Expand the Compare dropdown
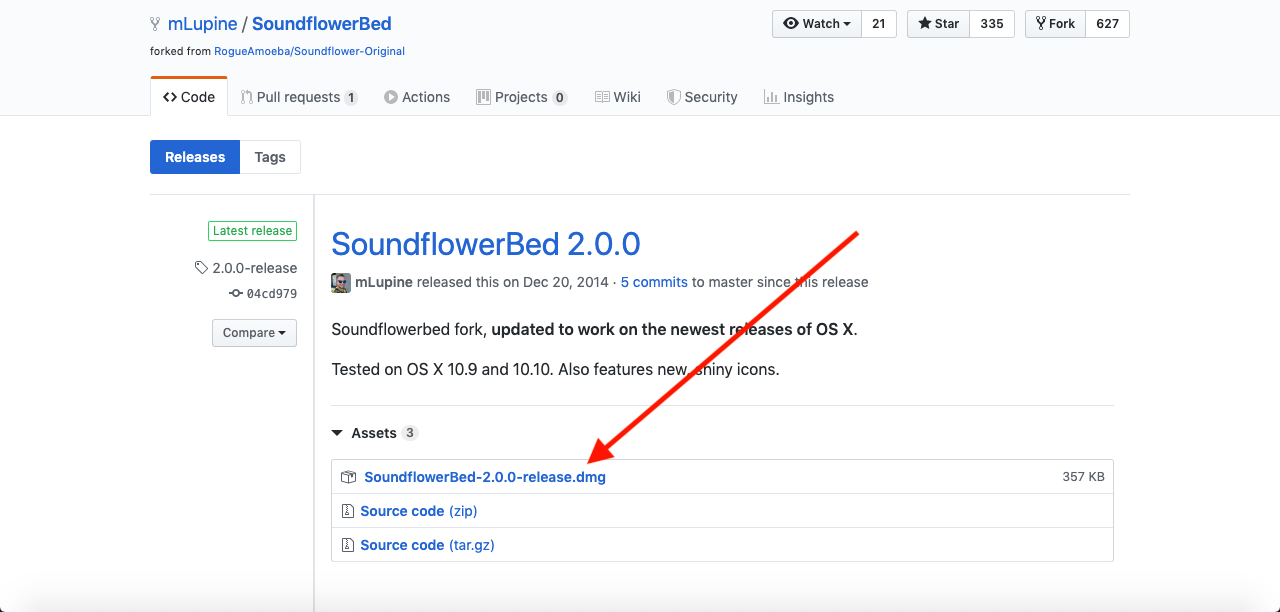Screen dimensions: 1280x612 coord(254,333)
